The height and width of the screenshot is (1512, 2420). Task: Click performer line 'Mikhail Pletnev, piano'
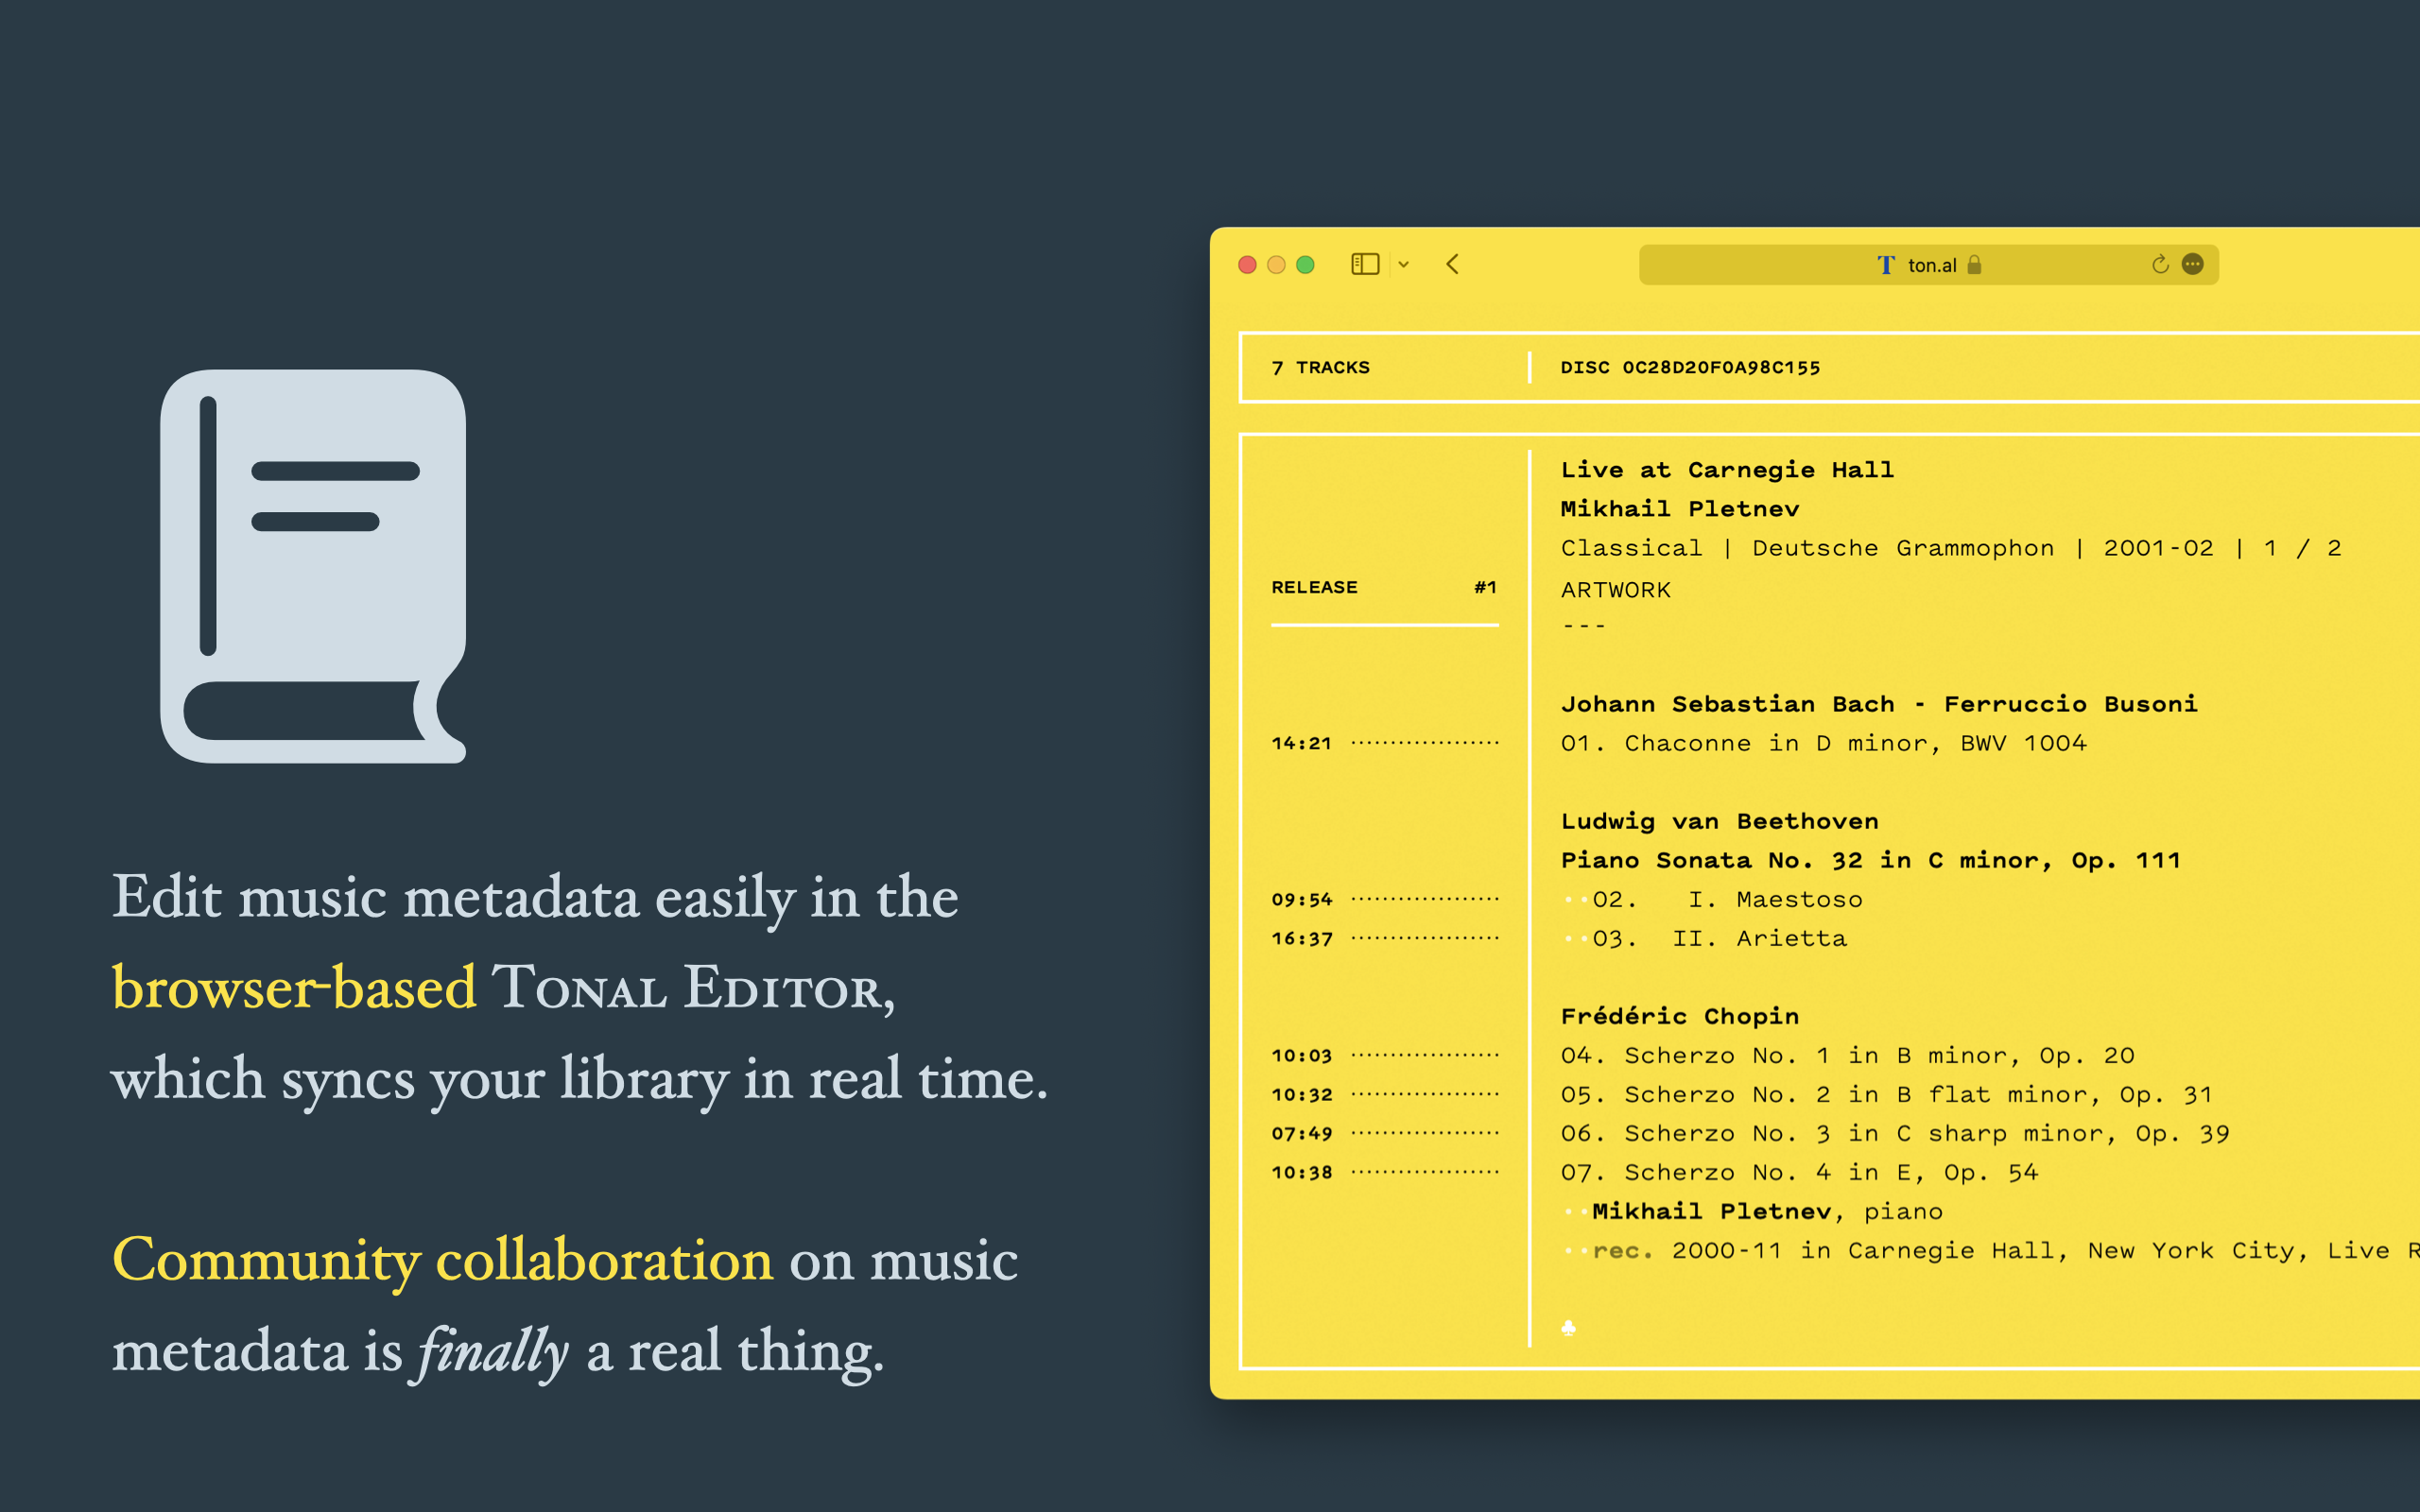click(x=1767, y=1211)
